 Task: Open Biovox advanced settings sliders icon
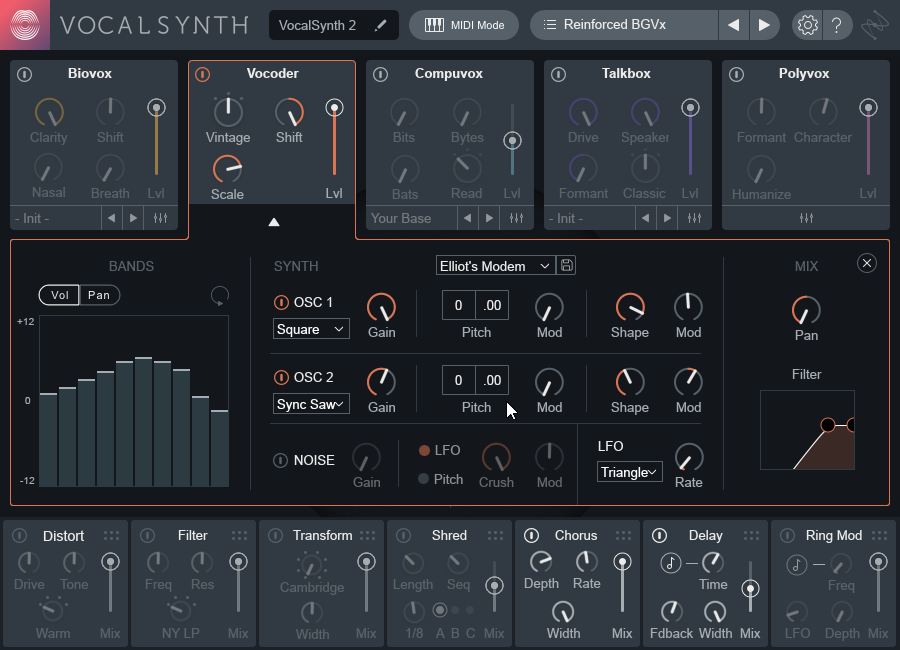pyautogui.click(x=161, y=218)
